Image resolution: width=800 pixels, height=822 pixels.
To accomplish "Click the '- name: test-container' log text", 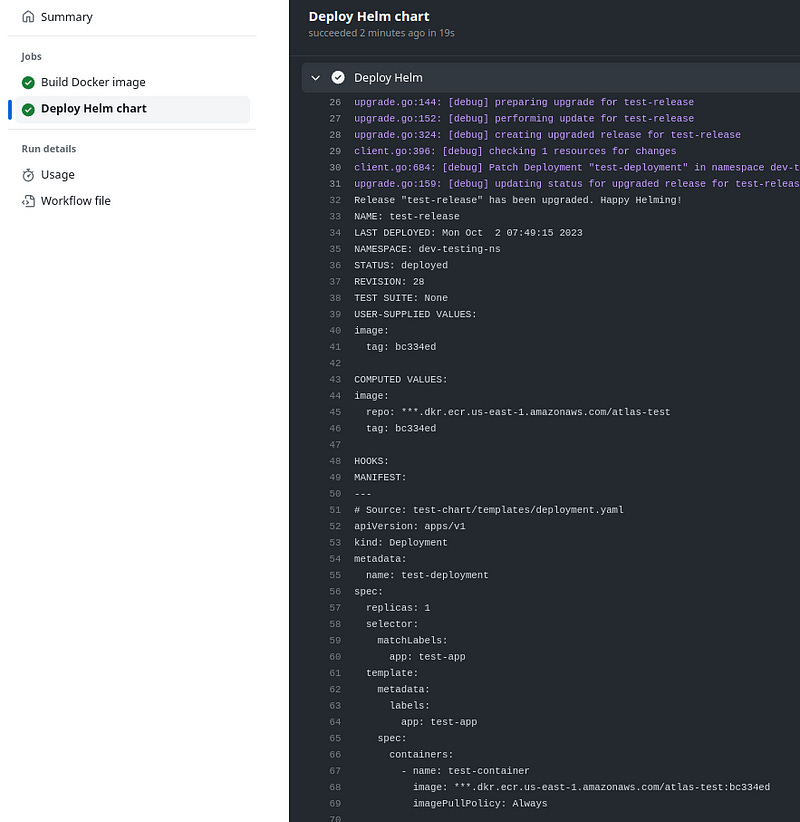I will point(465,771).
